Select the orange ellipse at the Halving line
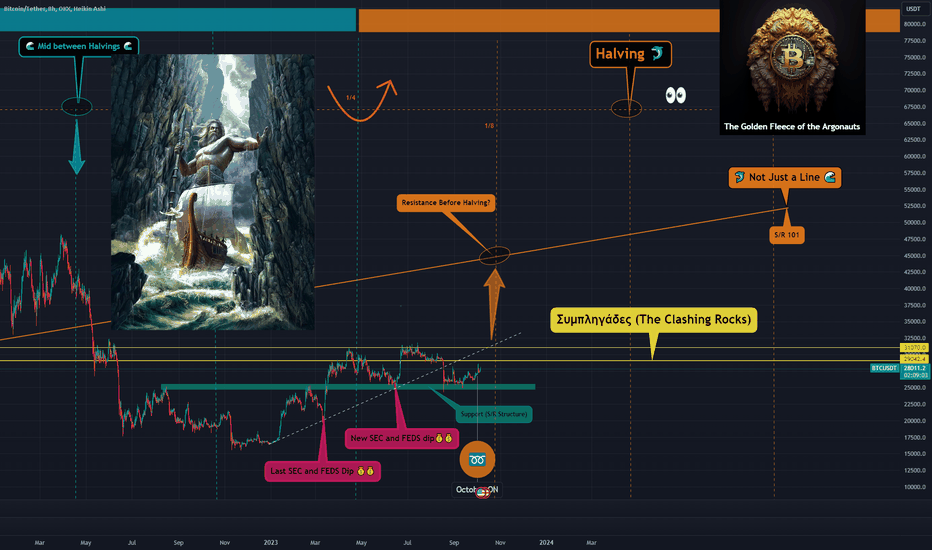This screenshot has width=932, height=550. point(626,109)
